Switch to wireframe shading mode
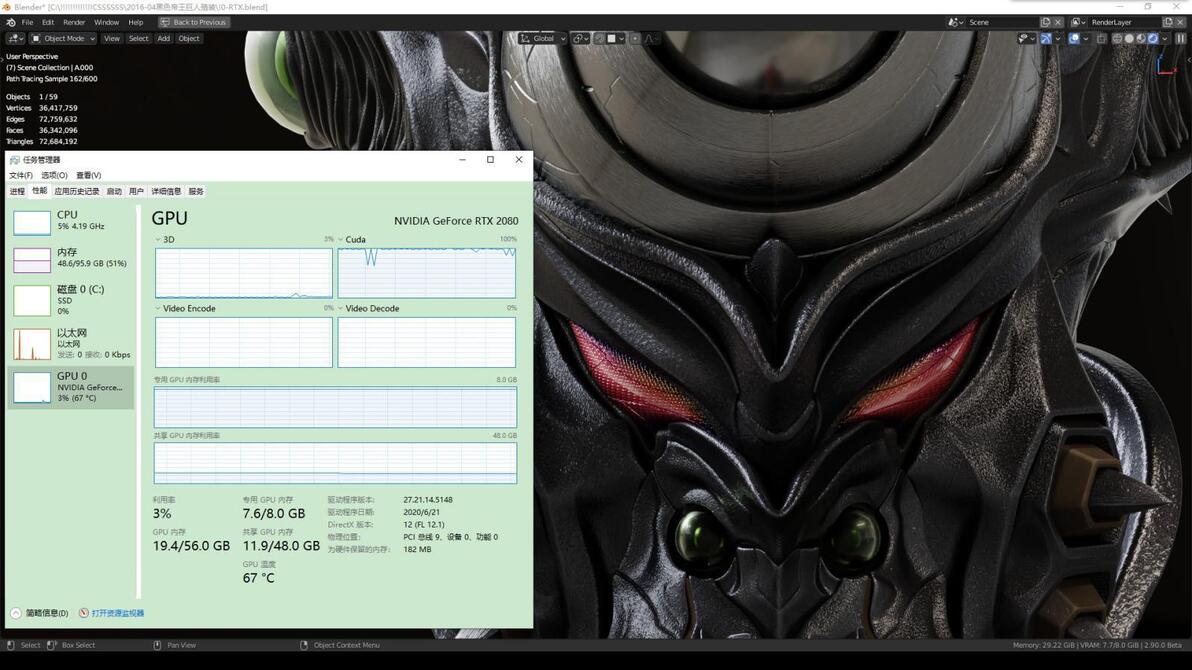The width and height of the screenshot is (1192, 670). click(x=1117, y=38)
